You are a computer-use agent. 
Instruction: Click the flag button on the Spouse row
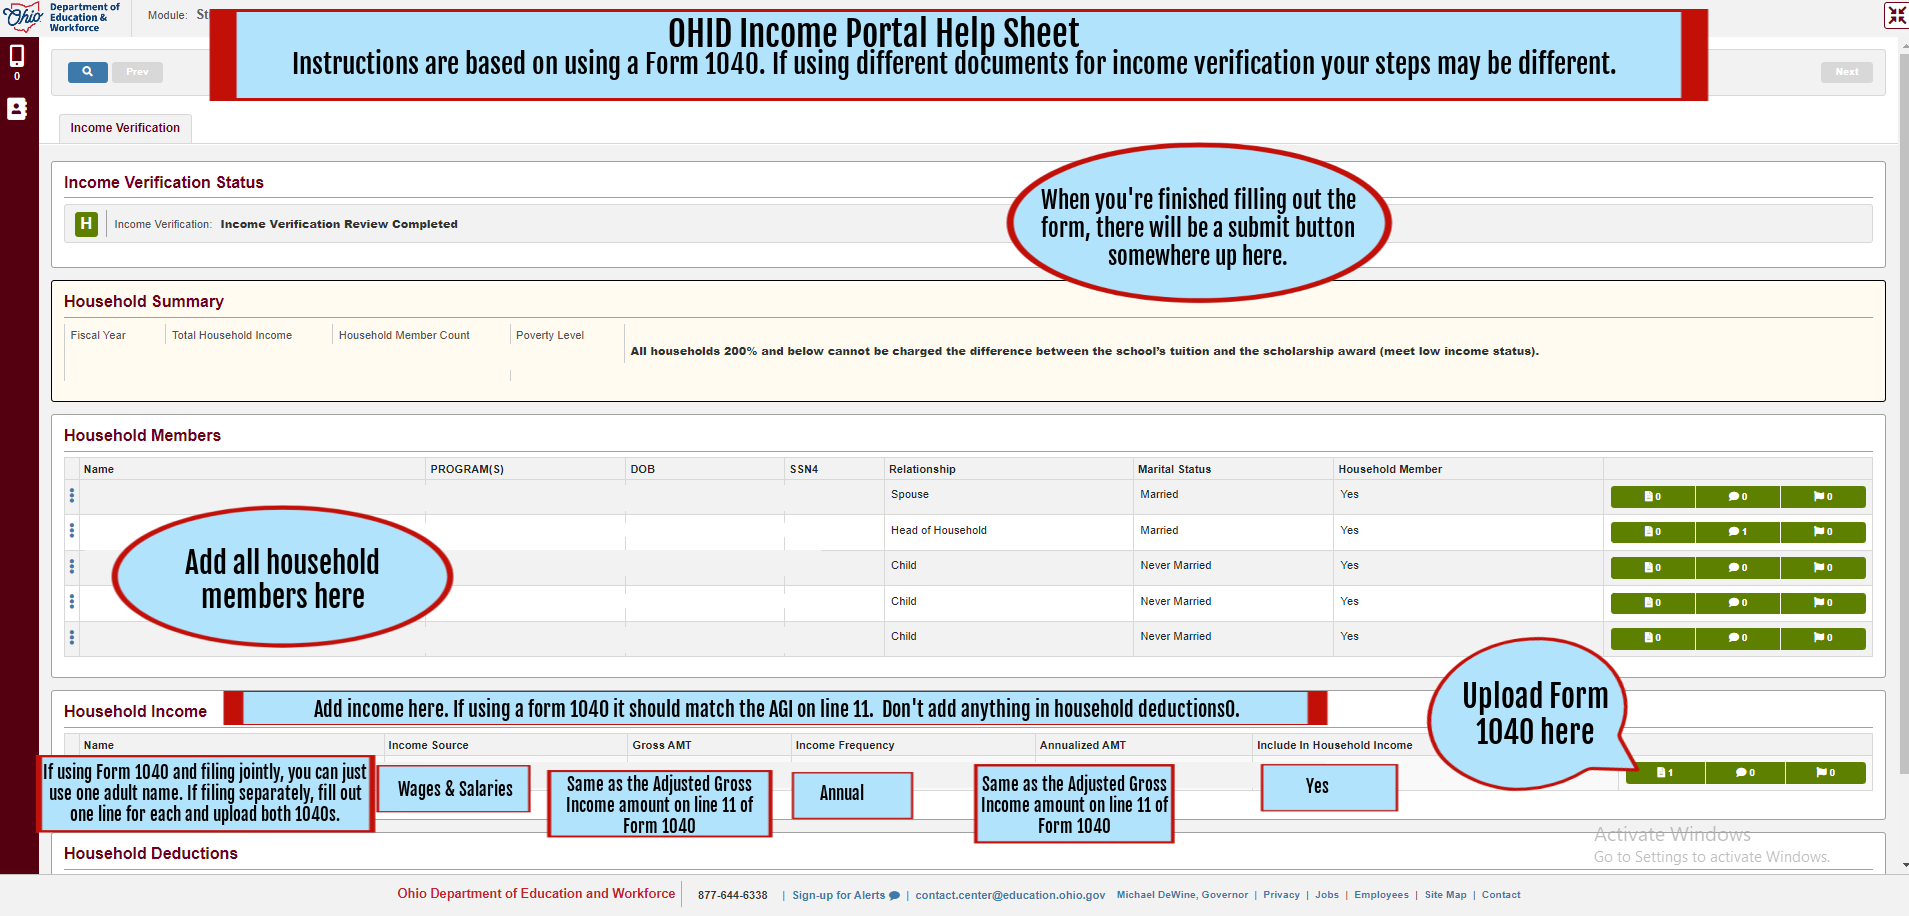click(1822, 497)
